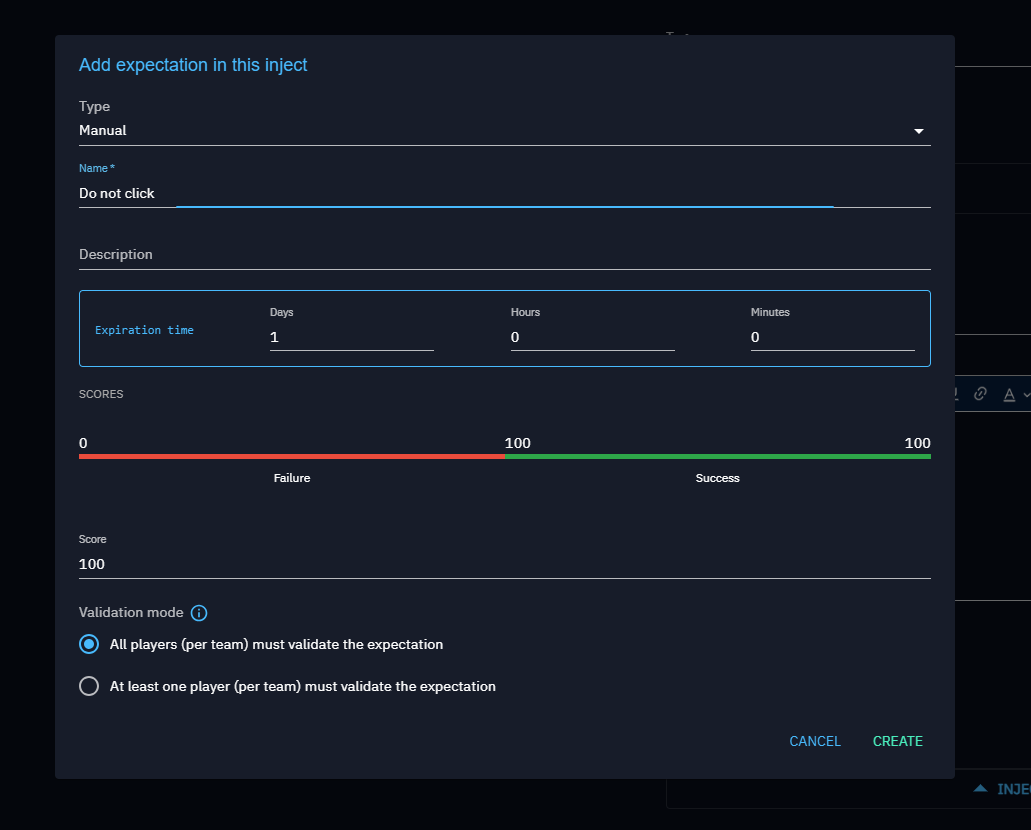The image size is (1031, 830).
Task: Click the Description field
Action: (400, 258)
